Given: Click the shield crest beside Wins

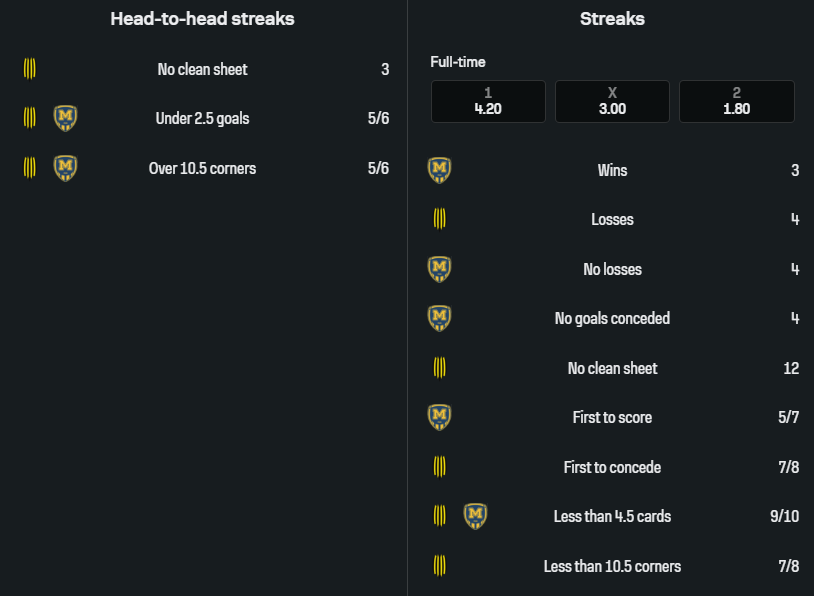Looking at the screenshot, I should [439, 170].
